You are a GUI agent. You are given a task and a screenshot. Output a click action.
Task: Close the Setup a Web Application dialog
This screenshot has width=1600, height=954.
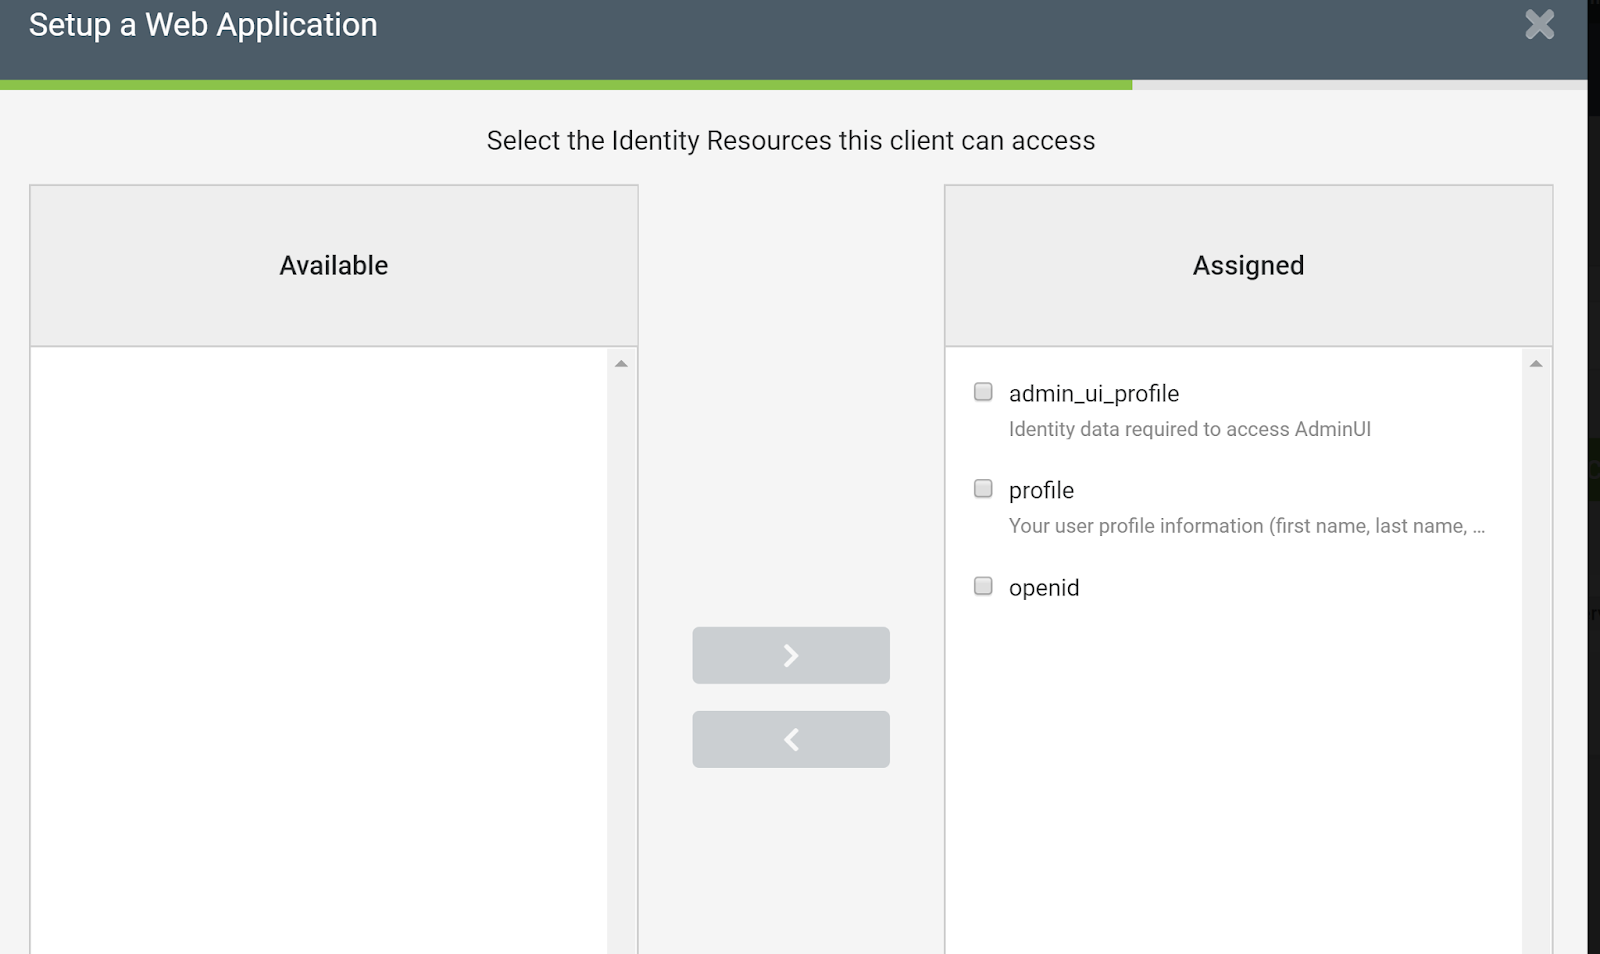pyautogui.click(x=1539, y=24)
